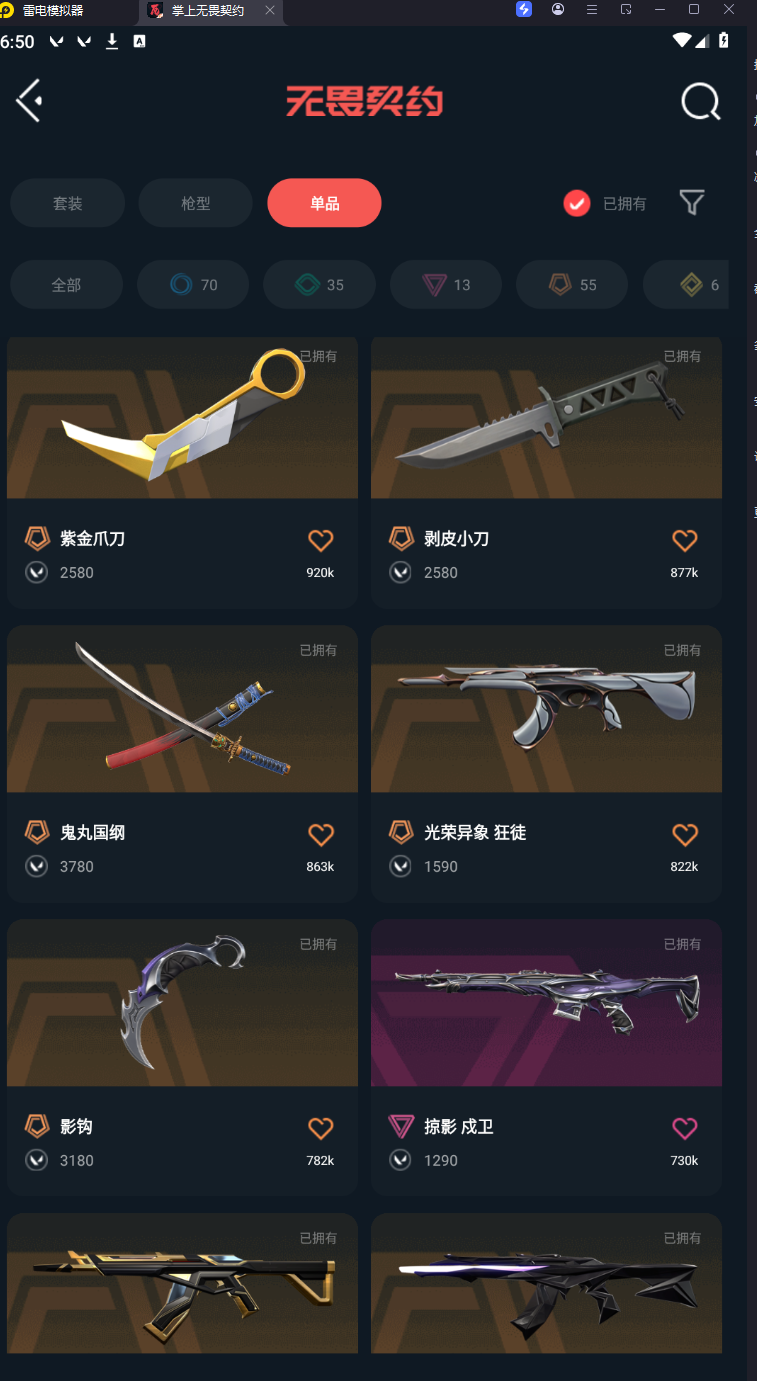Favorite the 紫金爪刀 heart icon
This screenshot has height=1381, width=757.
320,541
